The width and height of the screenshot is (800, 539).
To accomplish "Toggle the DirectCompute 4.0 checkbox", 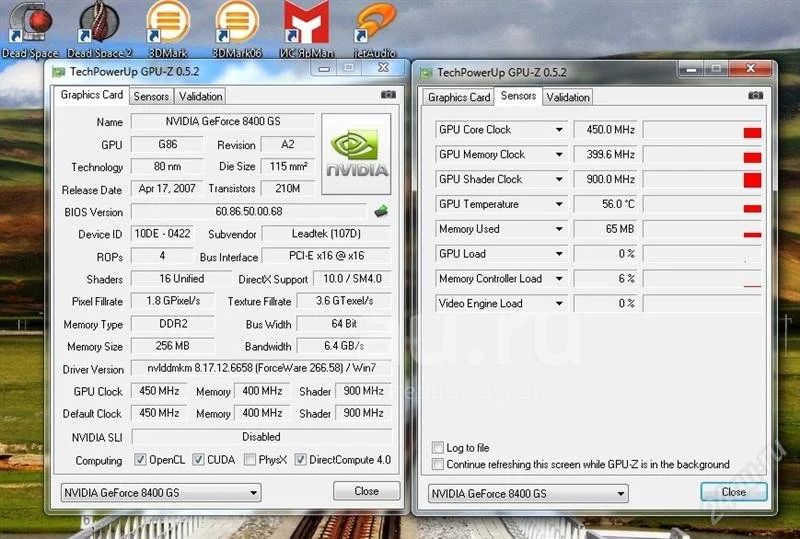I will 301,459.
